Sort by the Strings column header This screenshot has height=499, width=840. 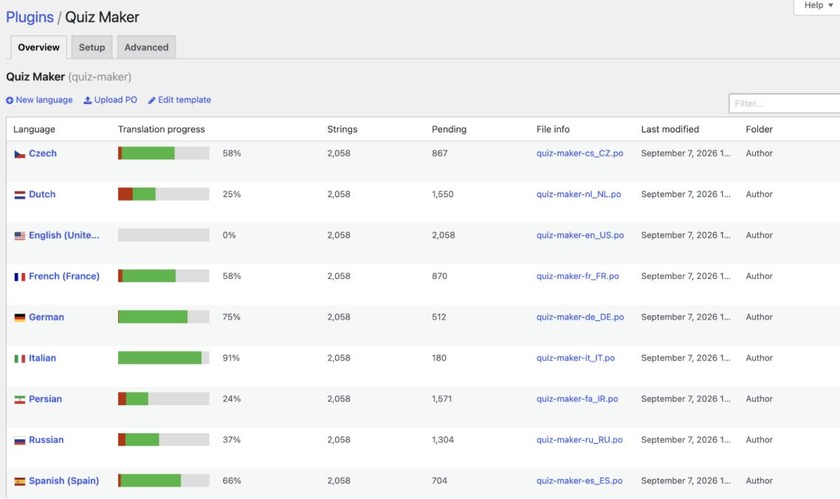pyautogui.click(x=342, y=129)
